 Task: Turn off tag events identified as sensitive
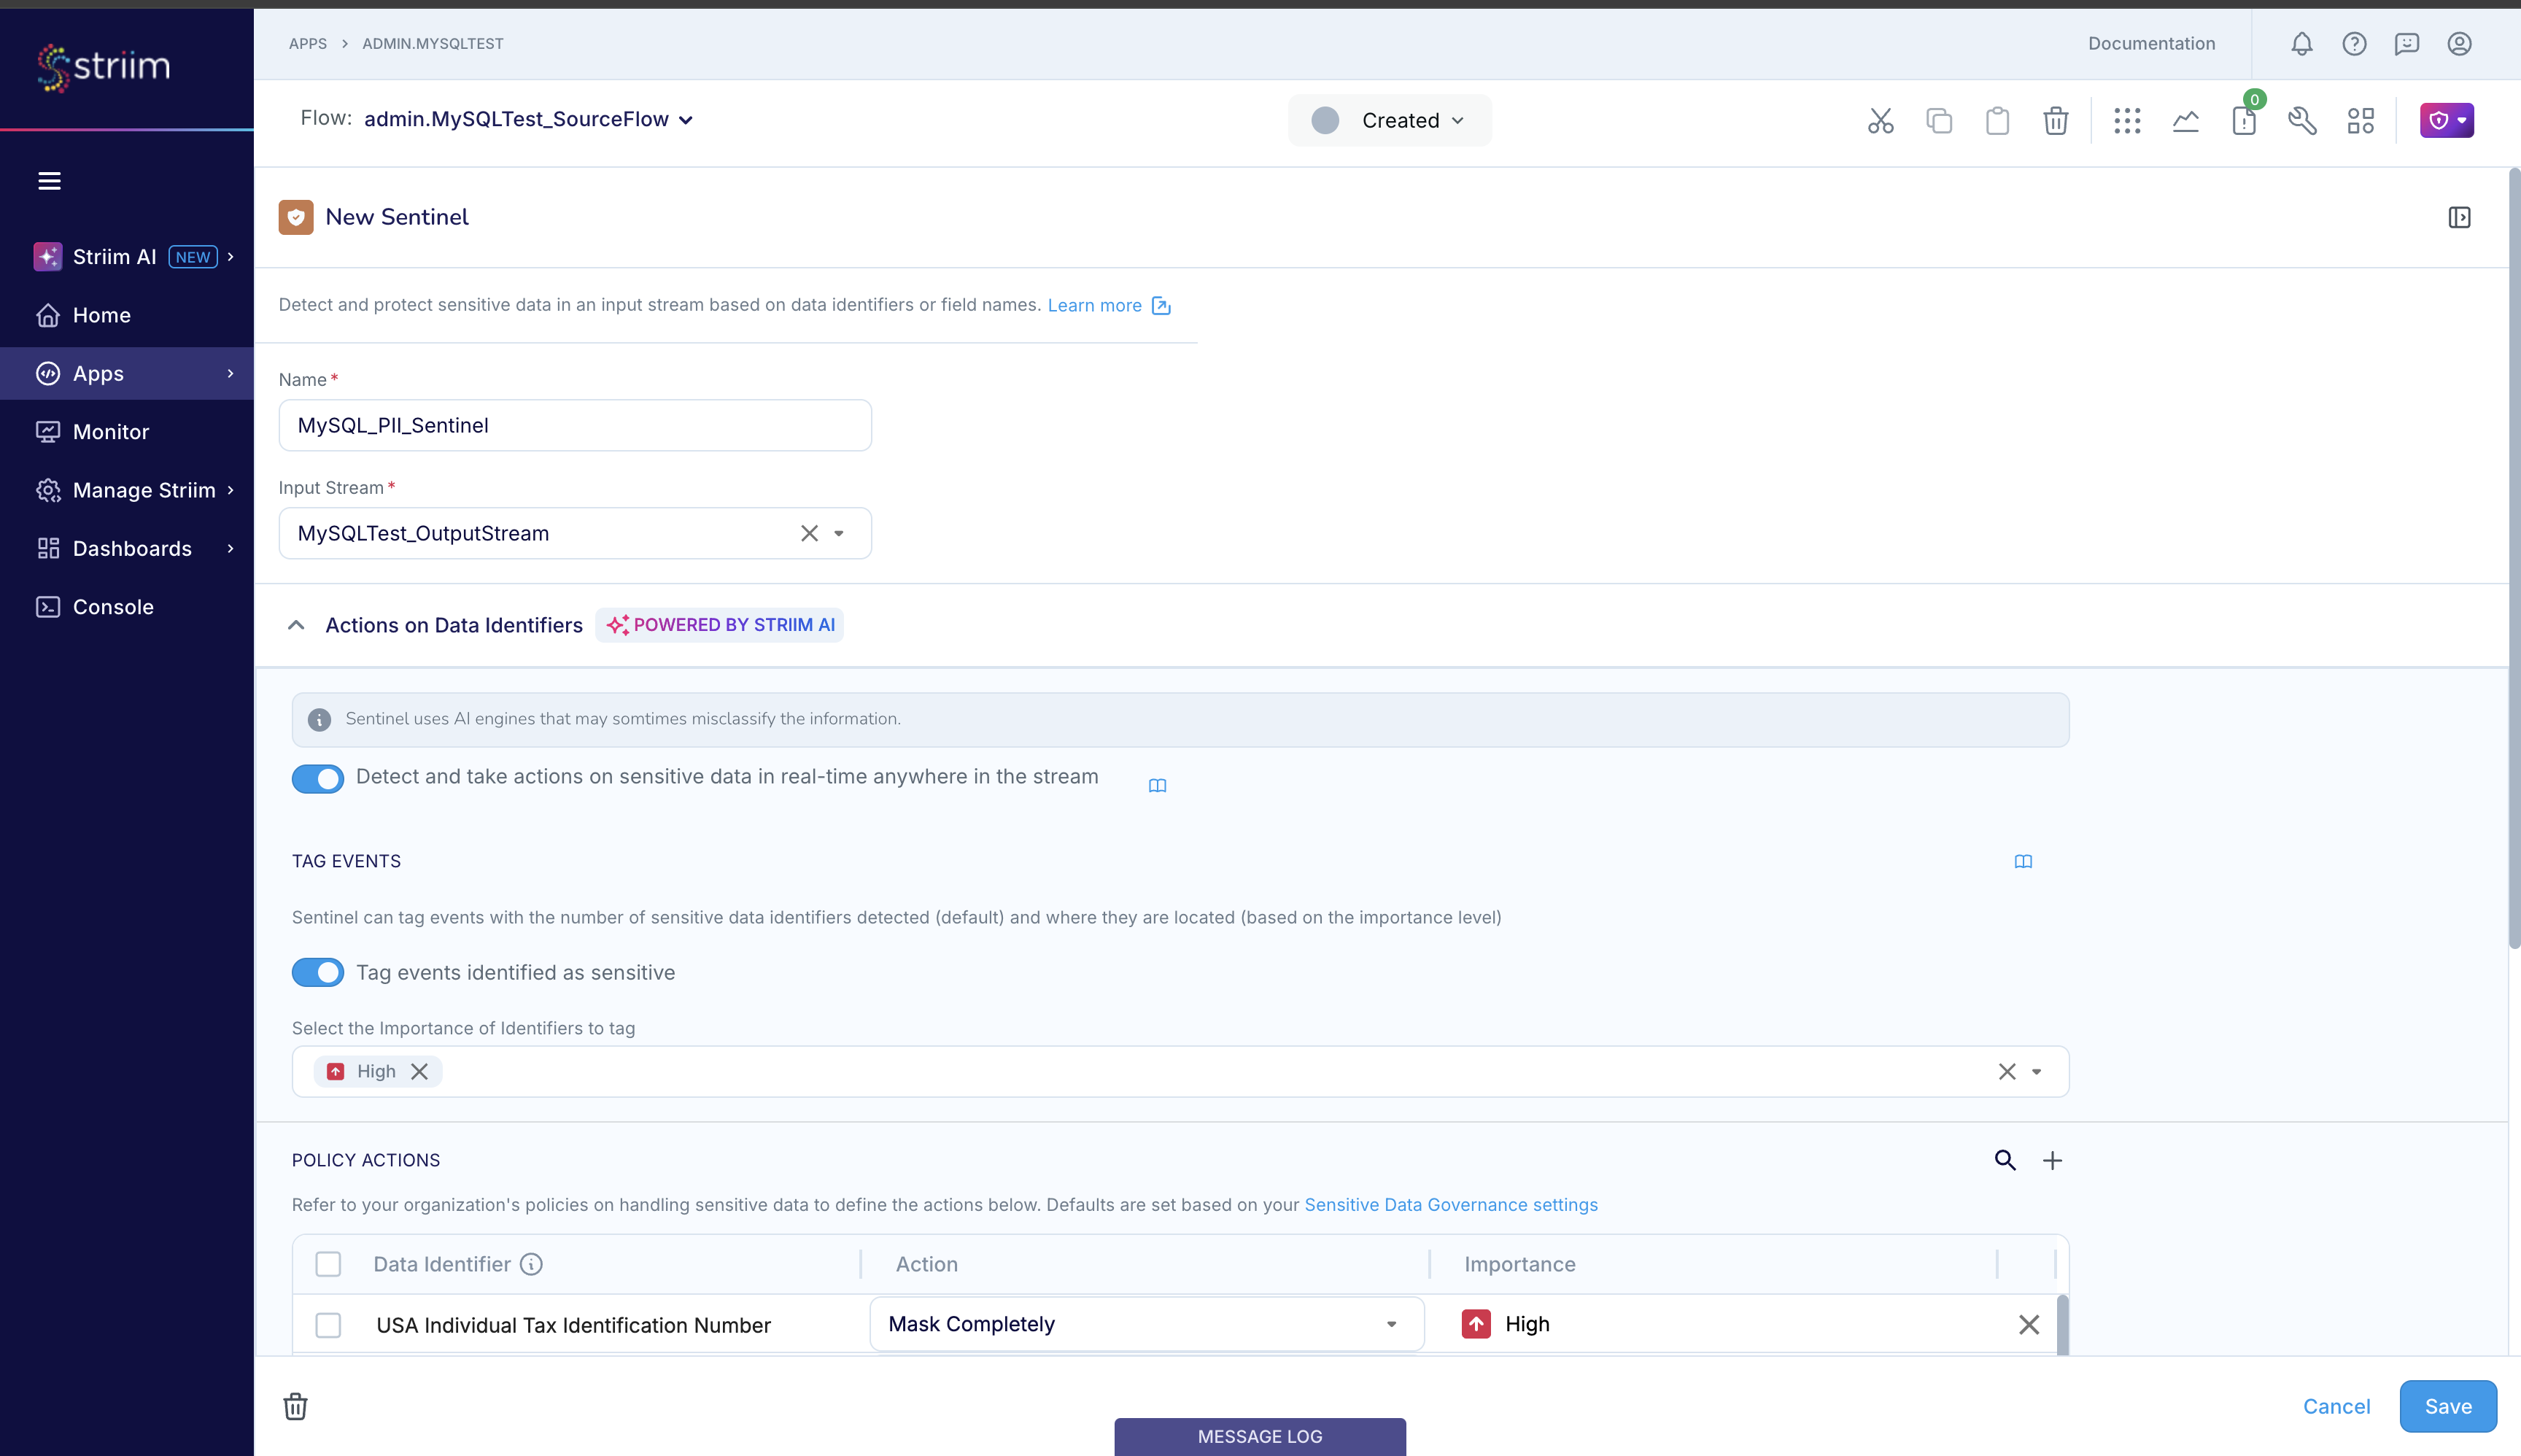tap(317, 971)
